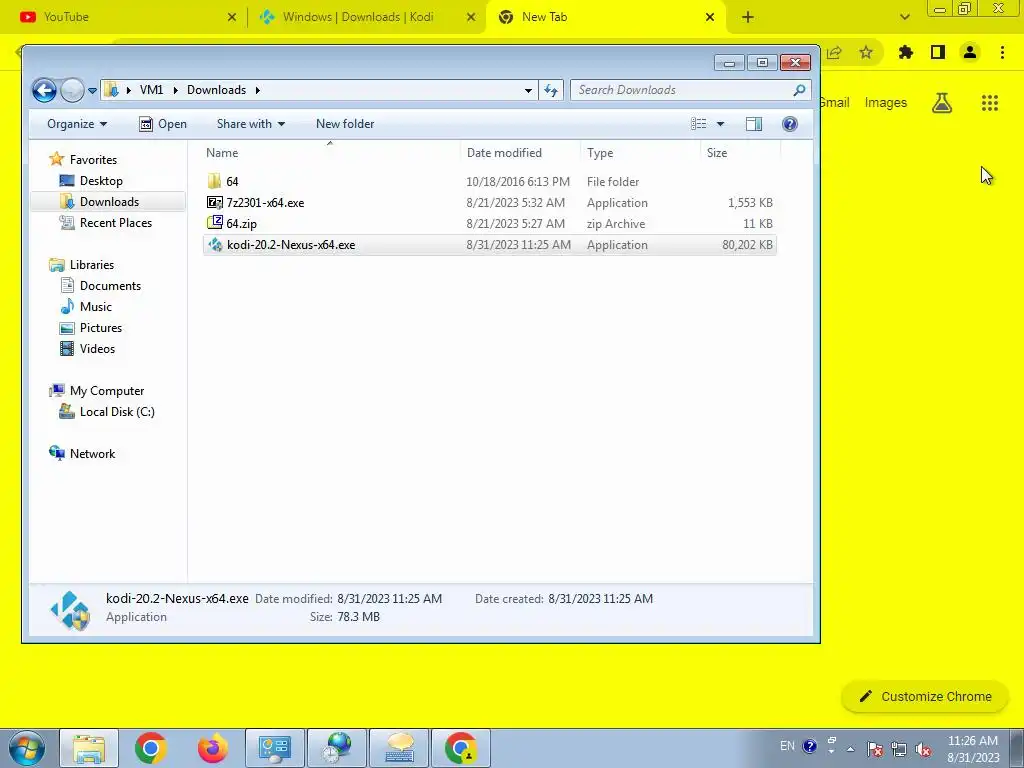1024x768 pixels.
Task: Open Desktop in navigation pane
Action: tap(91, 181)
